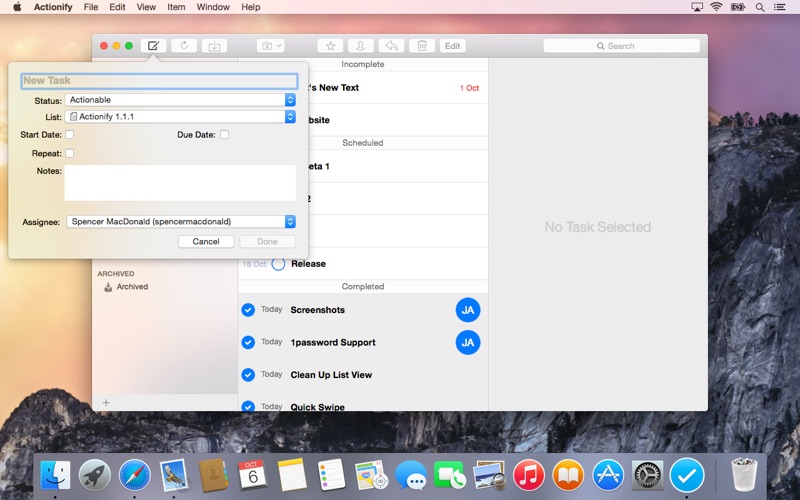
Task: Open Notes from the Dock
Action: coord(292,476)
